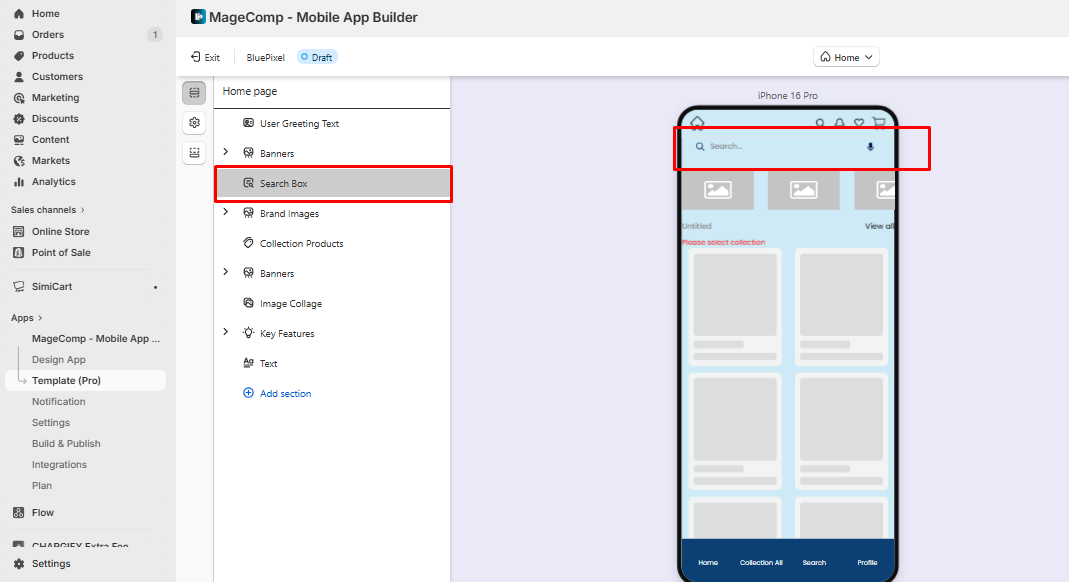Click View all link in phone preview

(x=879, y=226)
